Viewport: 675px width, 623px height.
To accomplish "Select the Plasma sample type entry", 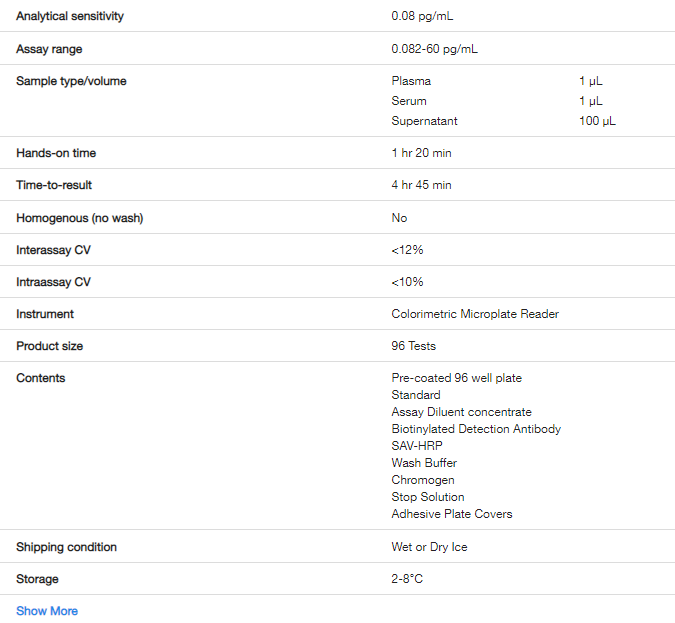I will pos(411,81).
